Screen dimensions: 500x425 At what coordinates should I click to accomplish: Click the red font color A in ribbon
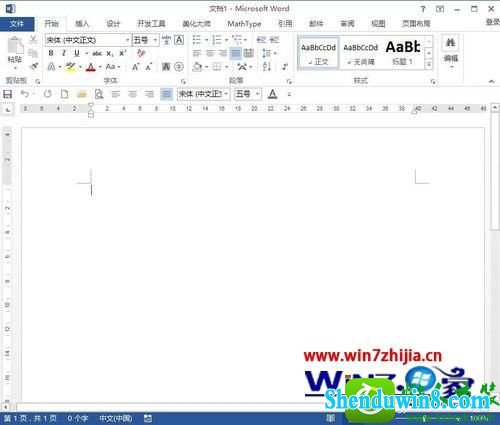(x=91, y=67)
